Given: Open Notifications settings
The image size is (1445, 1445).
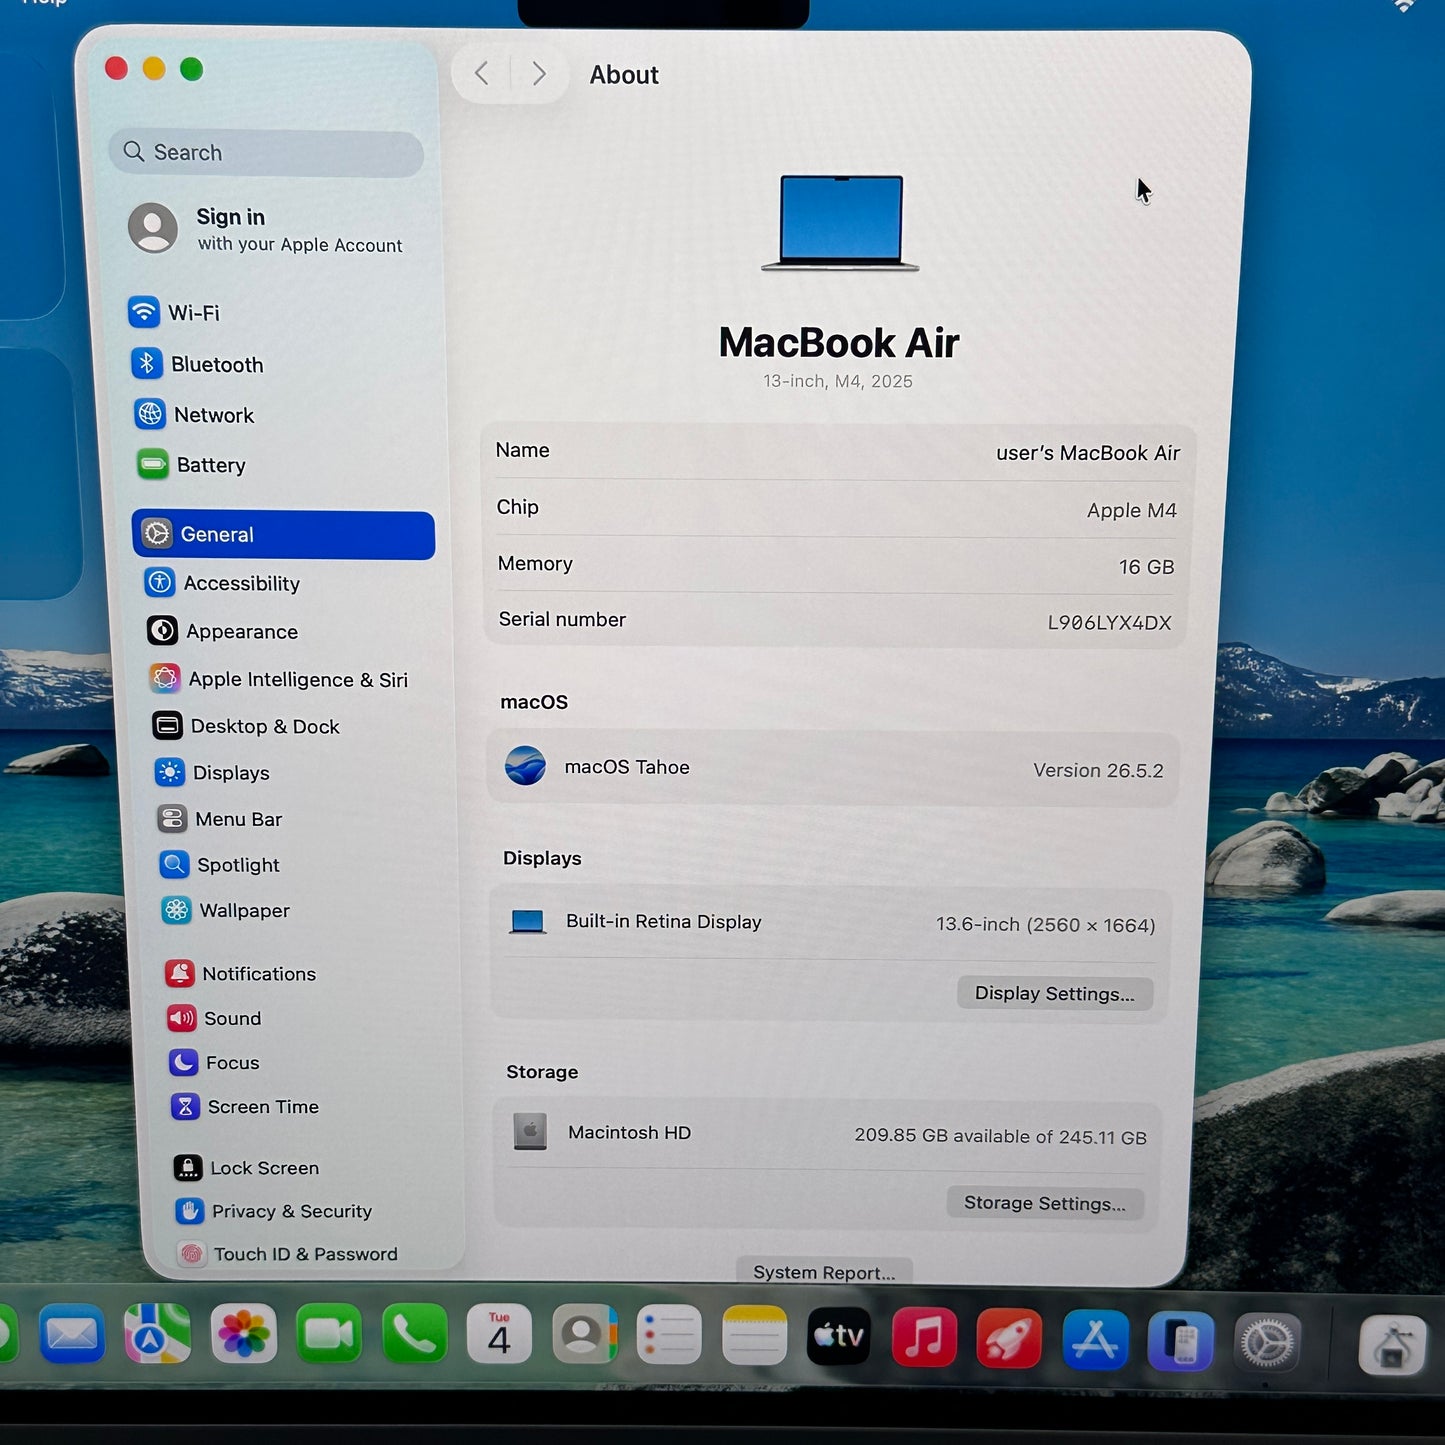Looking at the screenshot, I should pos(241,974).
